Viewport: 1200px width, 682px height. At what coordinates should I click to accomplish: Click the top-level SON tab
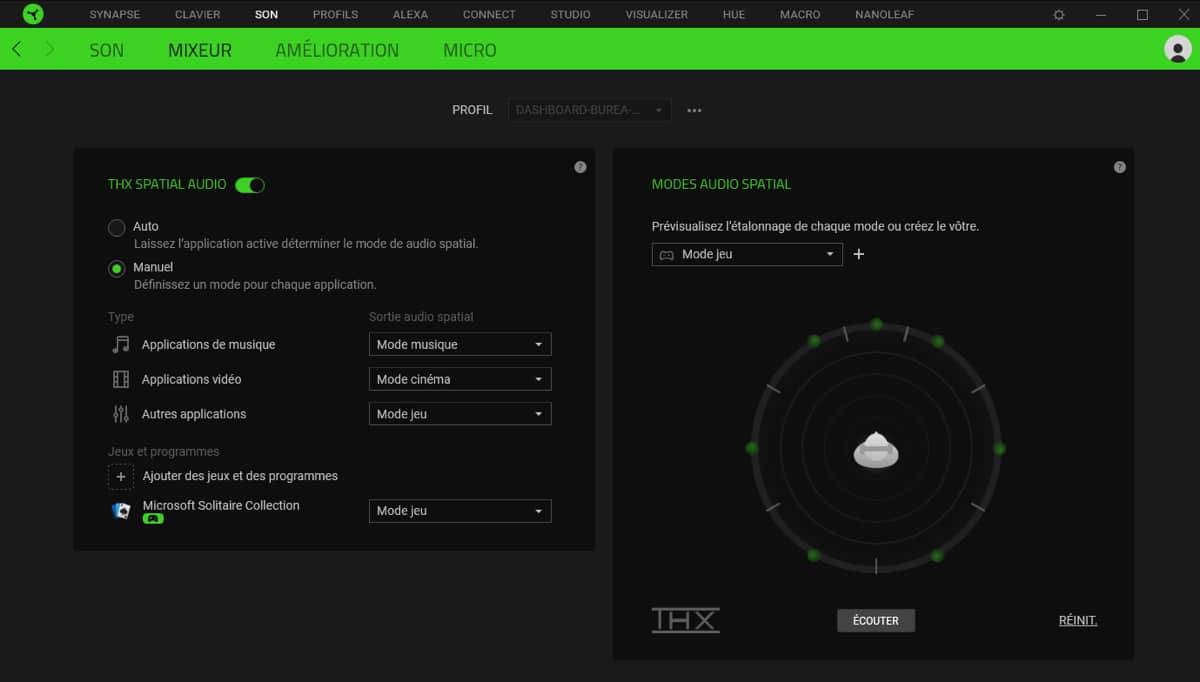coord(266,15)
